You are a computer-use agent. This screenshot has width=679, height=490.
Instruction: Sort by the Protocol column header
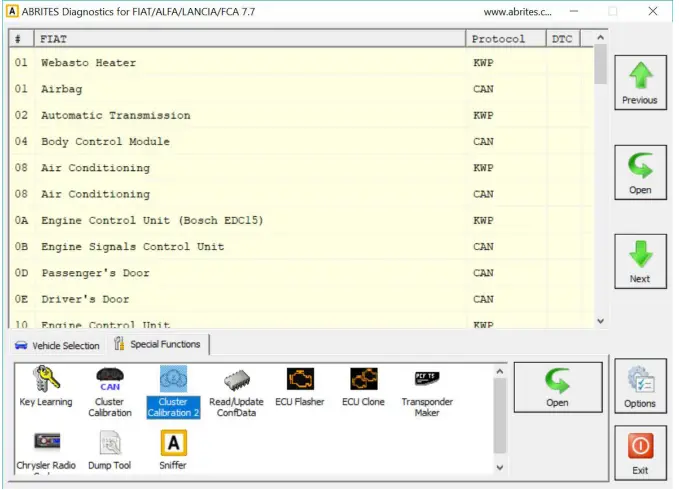pyautogui.click(x=506, y=39)
